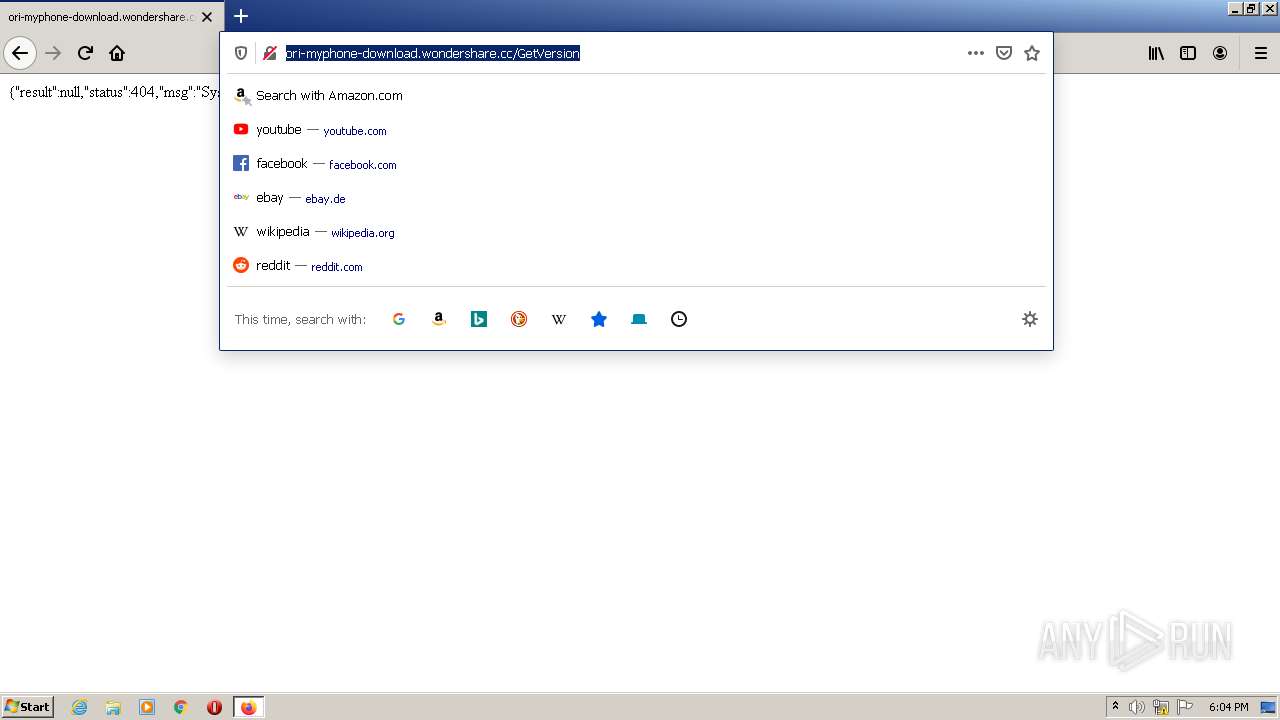
Task: Click the insecure connection lock icon
Action: (269, 53)
